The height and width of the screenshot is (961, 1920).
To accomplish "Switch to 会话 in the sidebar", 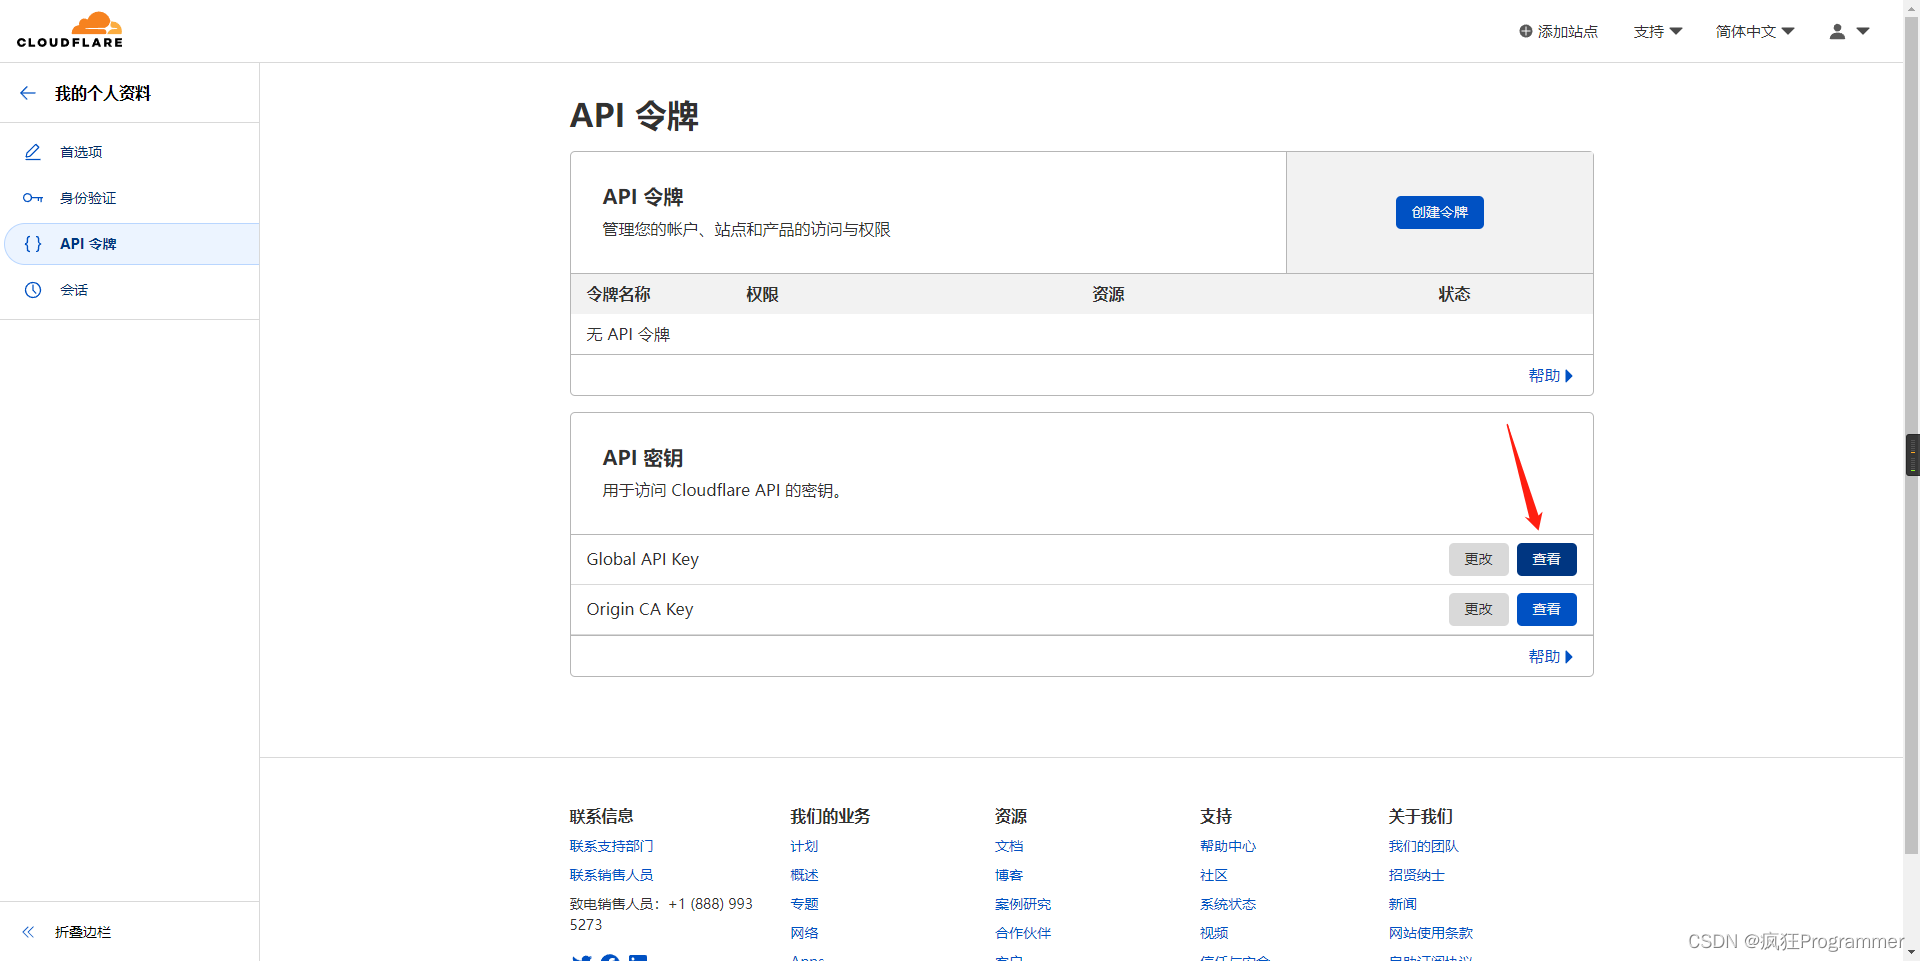I will pos(73,290).
